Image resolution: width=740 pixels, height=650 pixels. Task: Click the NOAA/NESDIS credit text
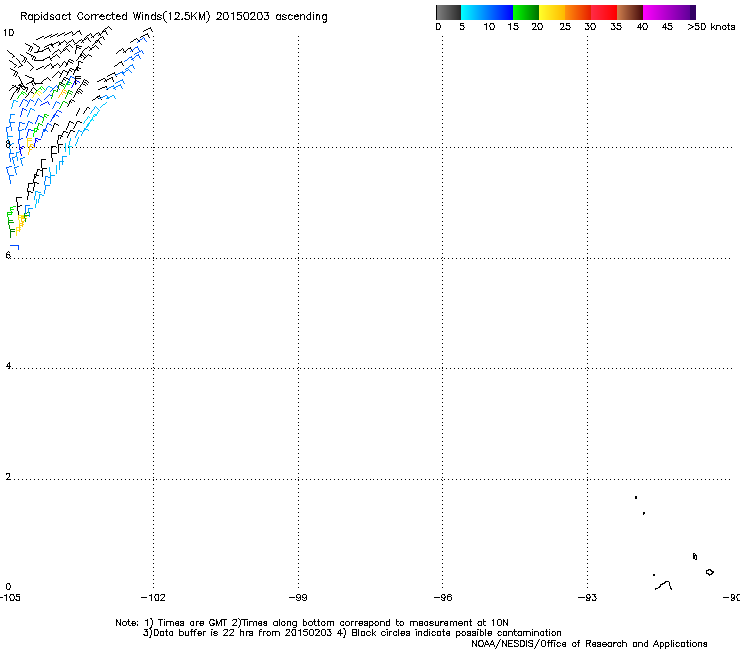click(x=589, y=644)
